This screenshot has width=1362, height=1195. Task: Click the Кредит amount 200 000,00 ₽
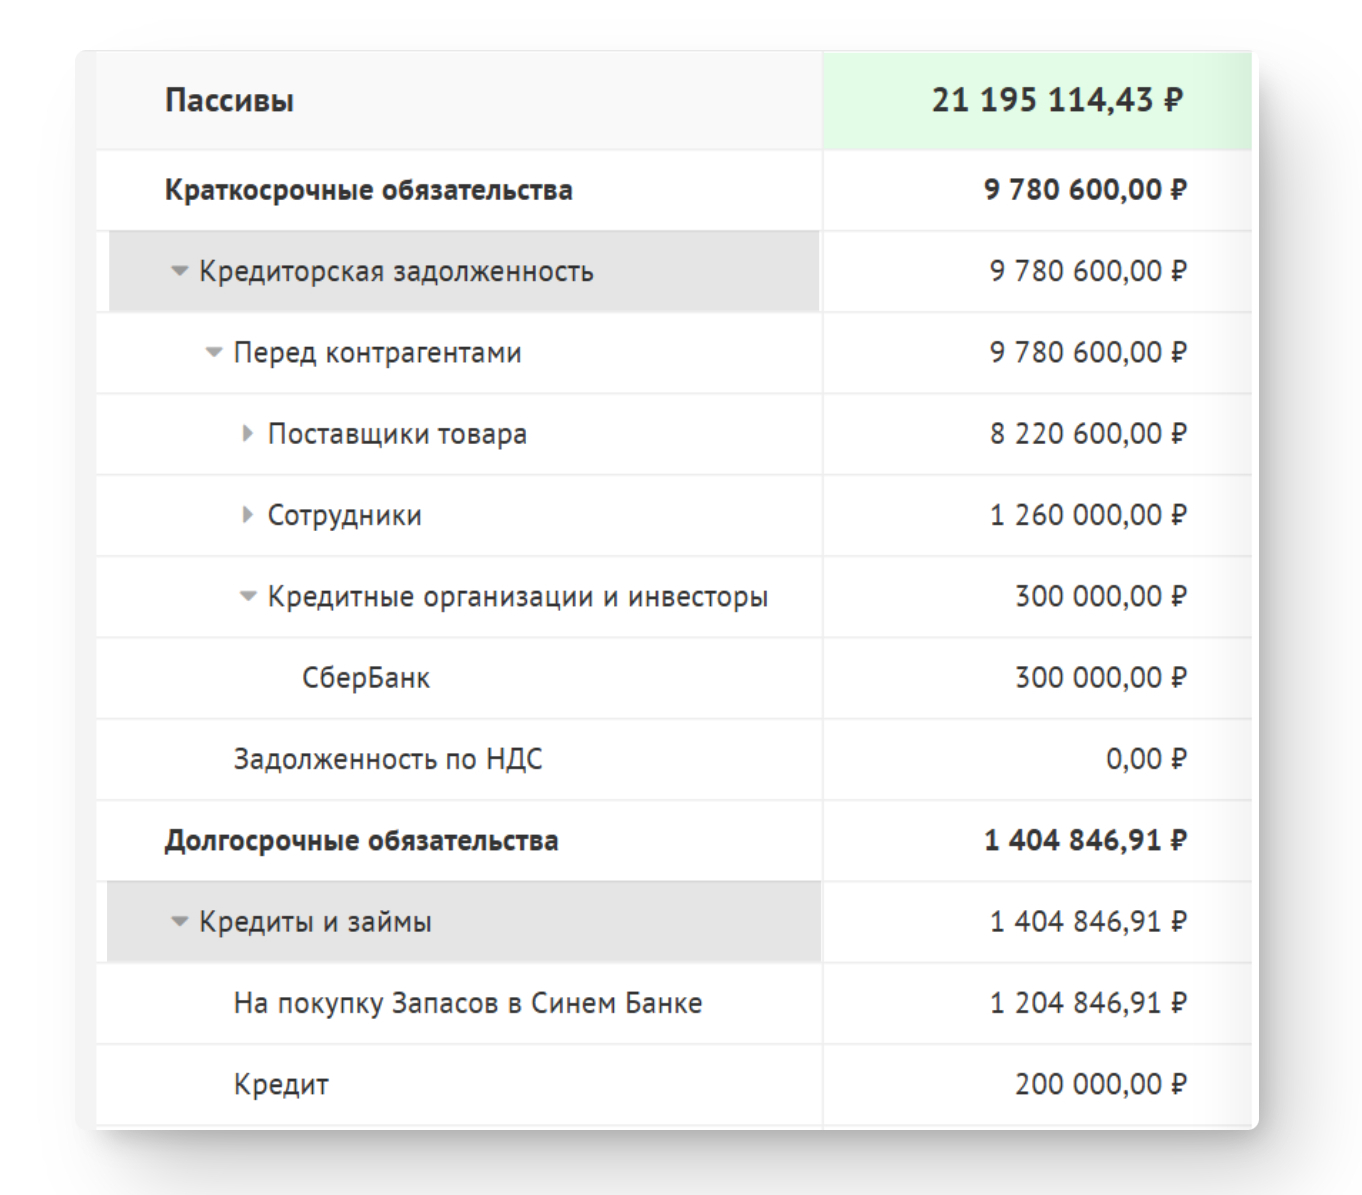click(x=1100, y=1085)
